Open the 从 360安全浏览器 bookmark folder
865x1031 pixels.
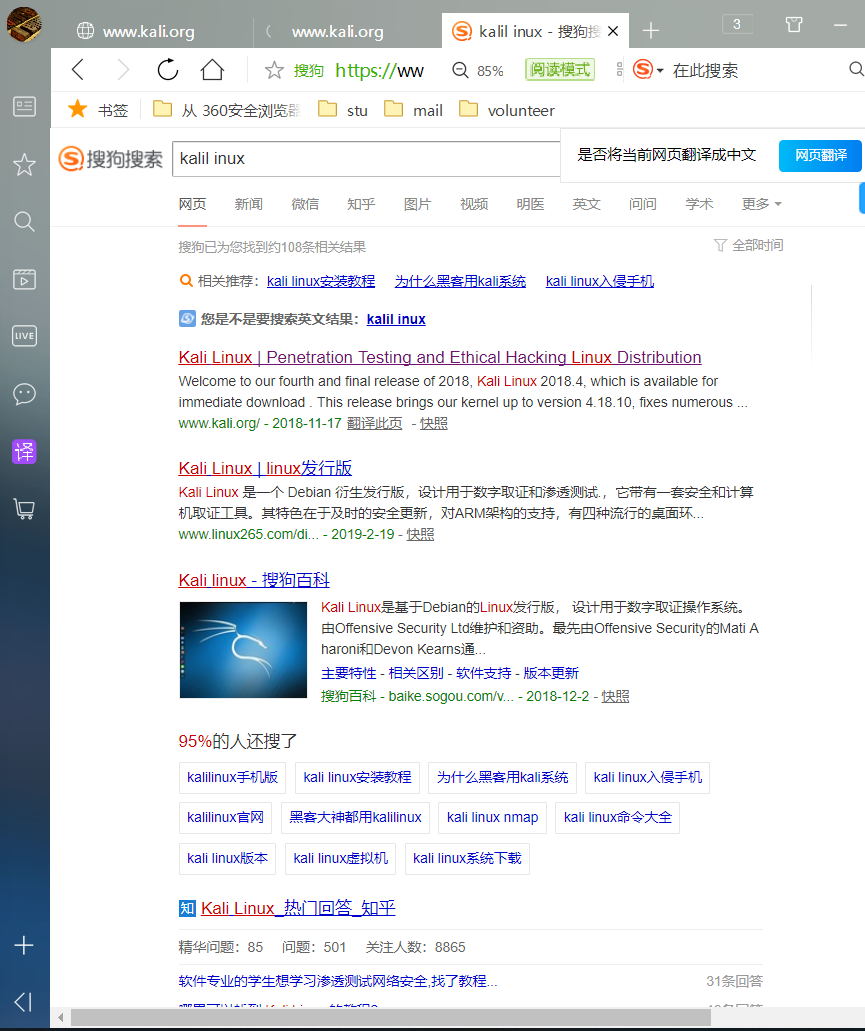click(227, 110)
